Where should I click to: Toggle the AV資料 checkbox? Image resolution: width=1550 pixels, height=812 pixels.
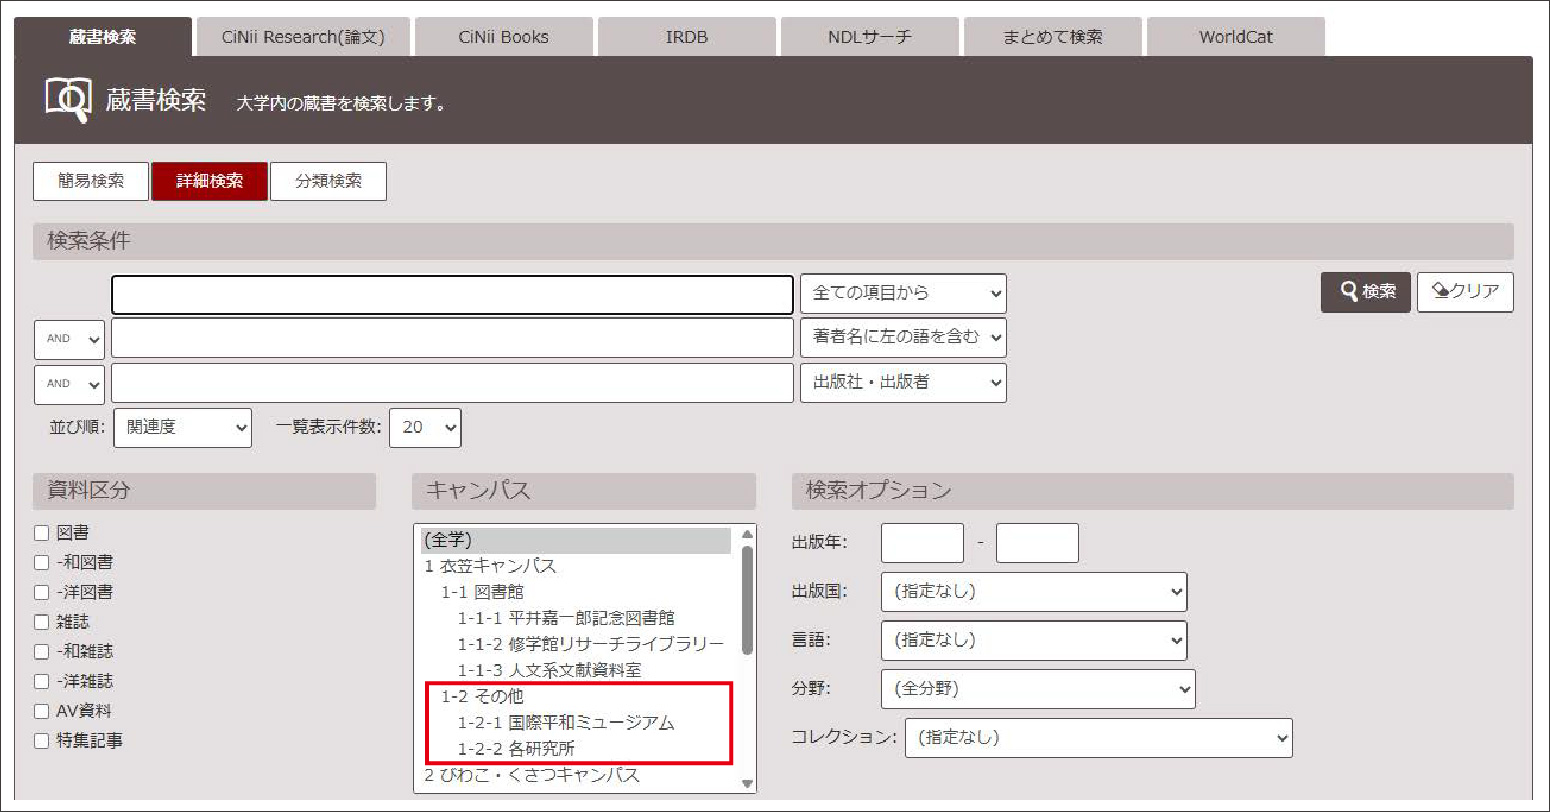pyautogui.click(x=41, y=711)
